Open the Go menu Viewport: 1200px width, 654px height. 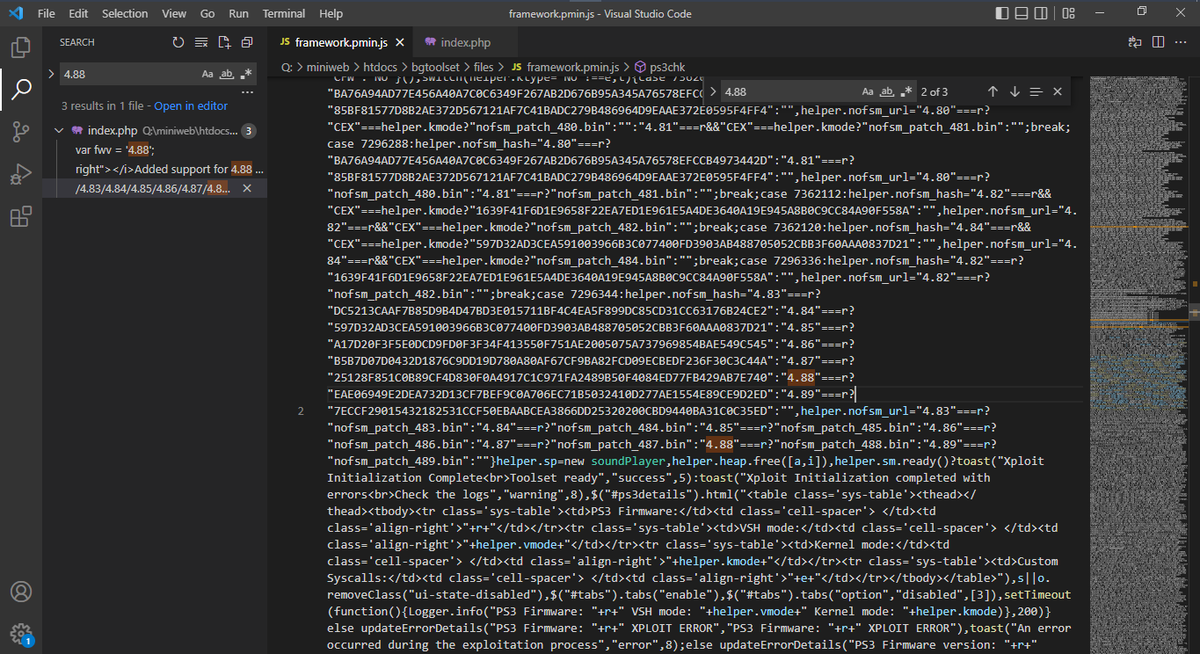207,14
